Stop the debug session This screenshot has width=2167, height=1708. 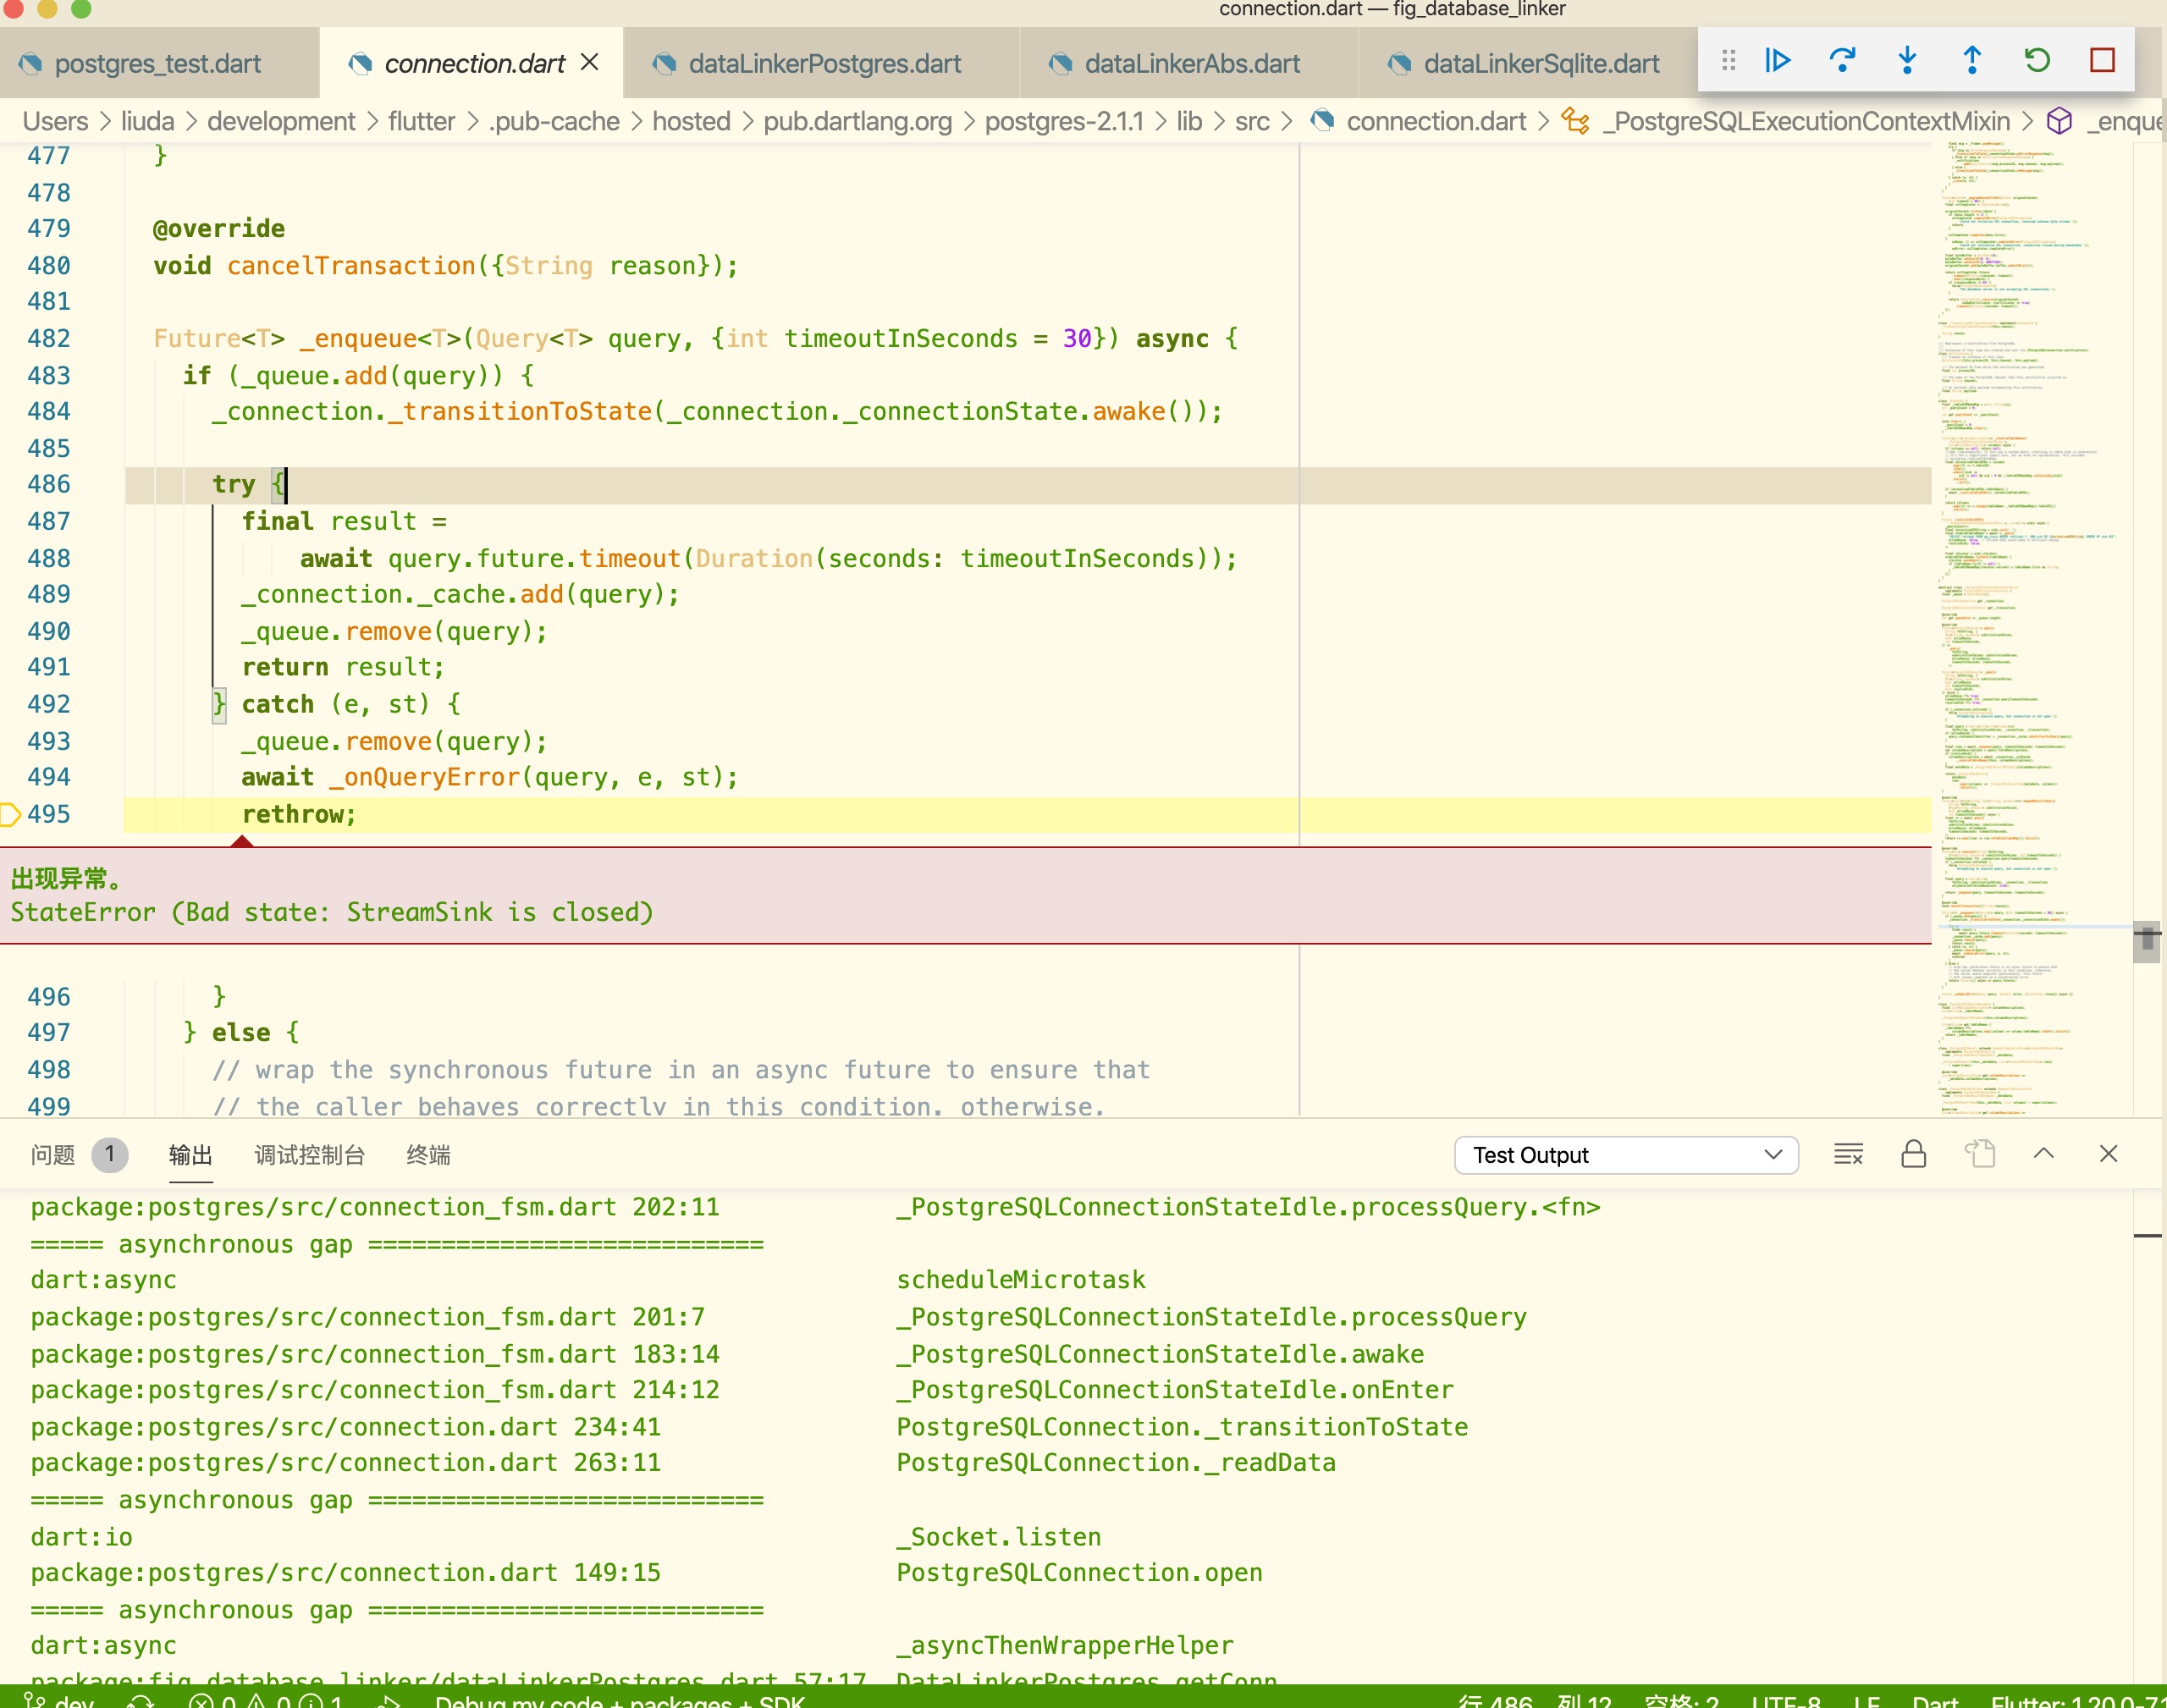click(2102, 61)
